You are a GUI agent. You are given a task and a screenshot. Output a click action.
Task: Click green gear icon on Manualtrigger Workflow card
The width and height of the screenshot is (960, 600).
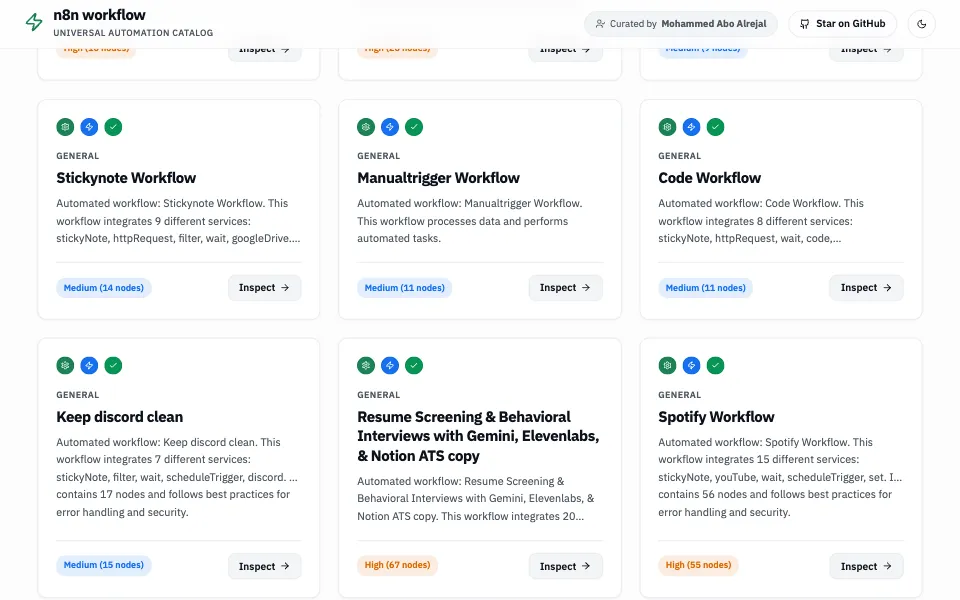coord(366,127)
